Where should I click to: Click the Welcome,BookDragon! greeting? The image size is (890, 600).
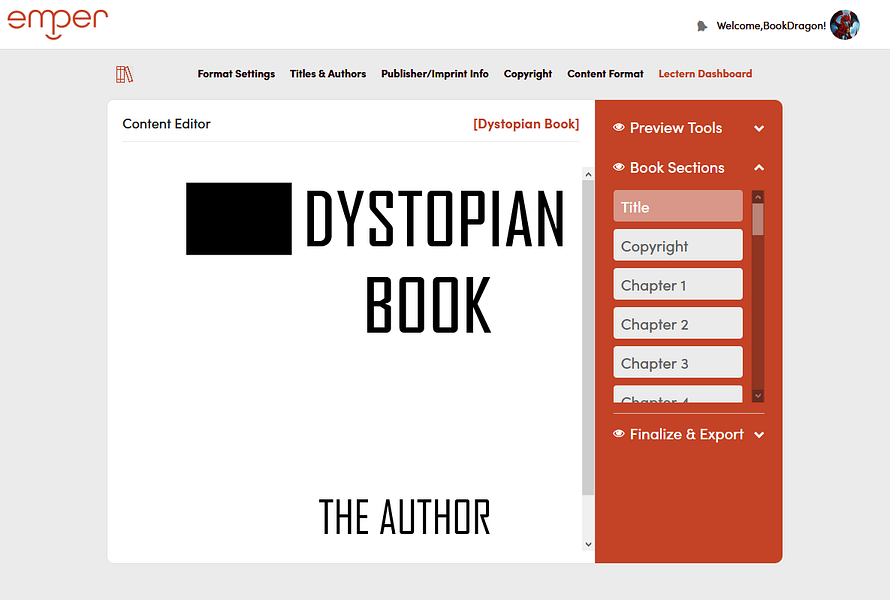[771, 26]
